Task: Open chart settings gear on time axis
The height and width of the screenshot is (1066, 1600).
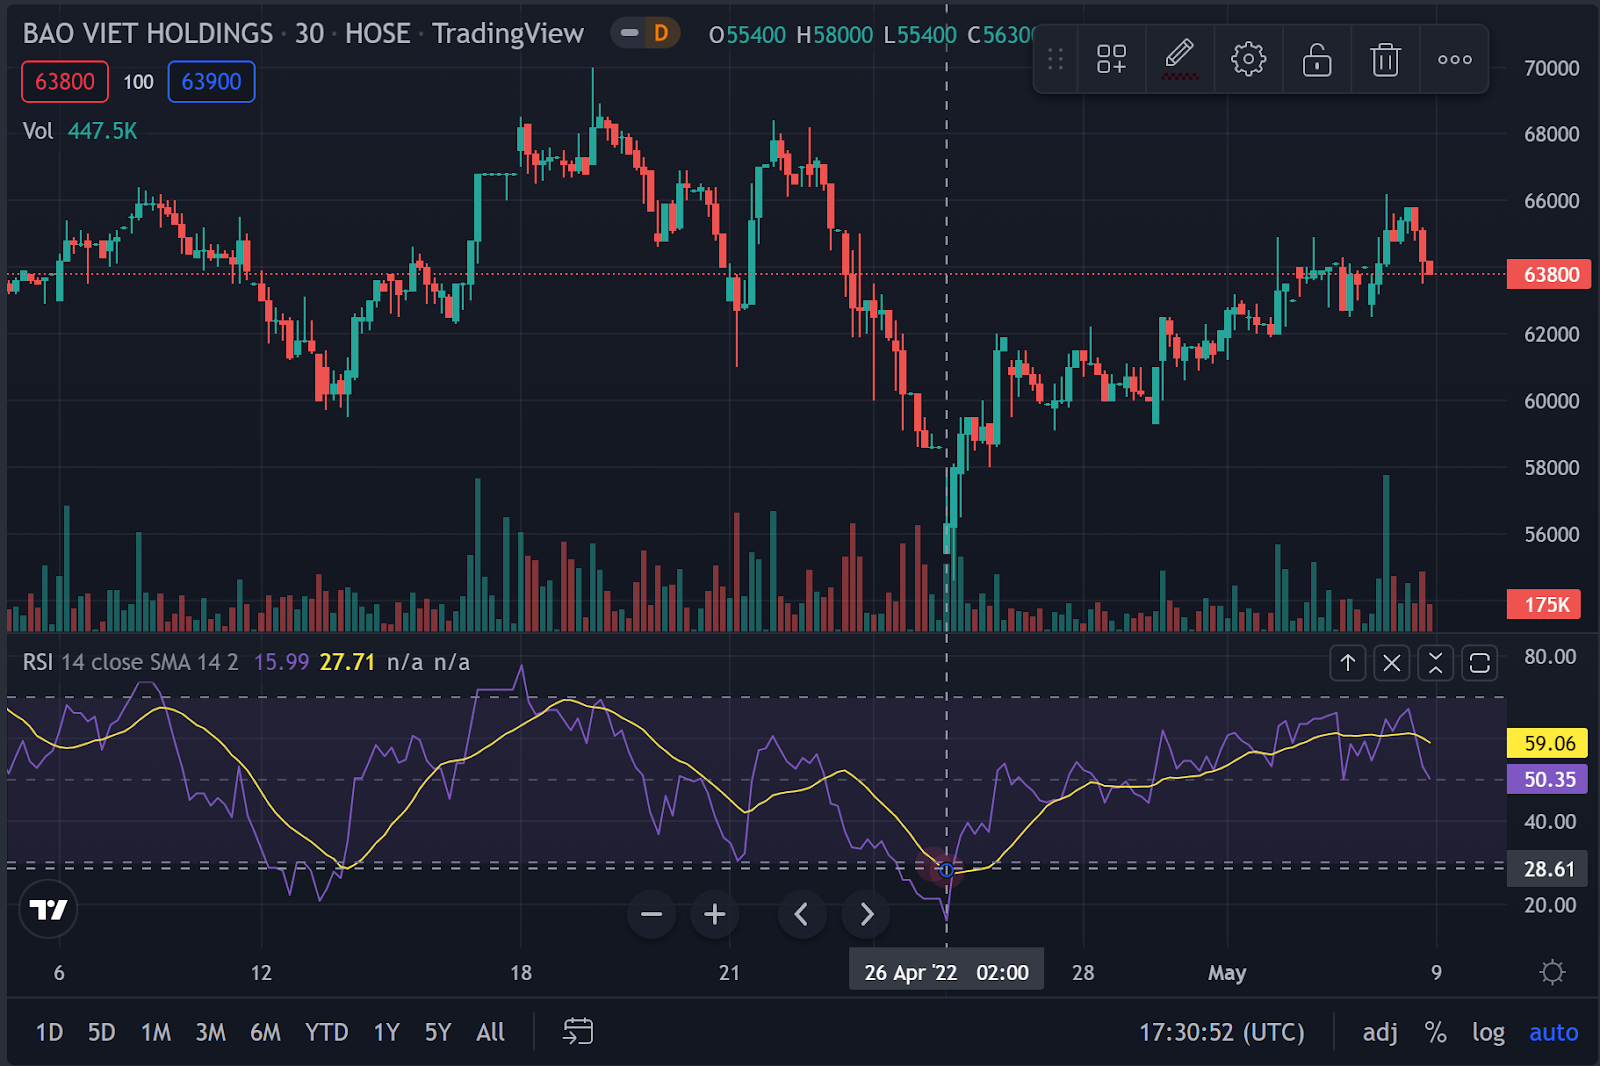Action: point(1552,972)
